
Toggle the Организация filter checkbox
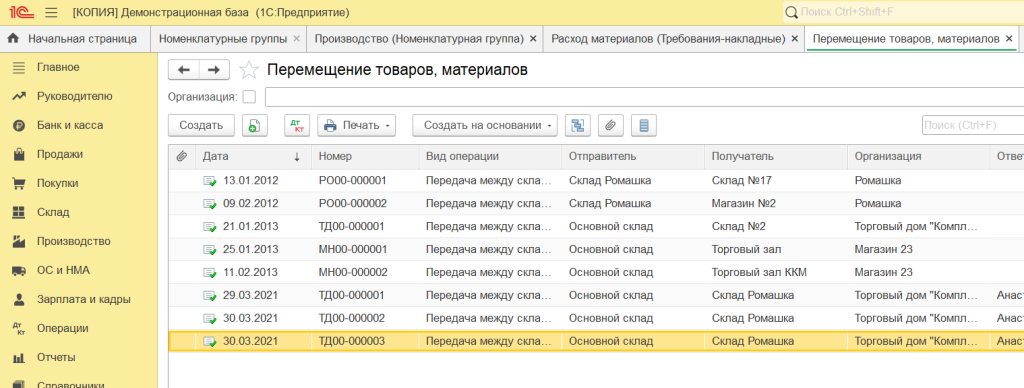[249, 97]
